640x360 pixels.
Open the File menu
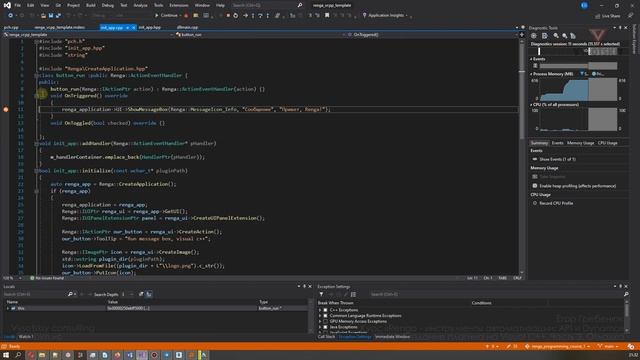(x=18, y=5)
